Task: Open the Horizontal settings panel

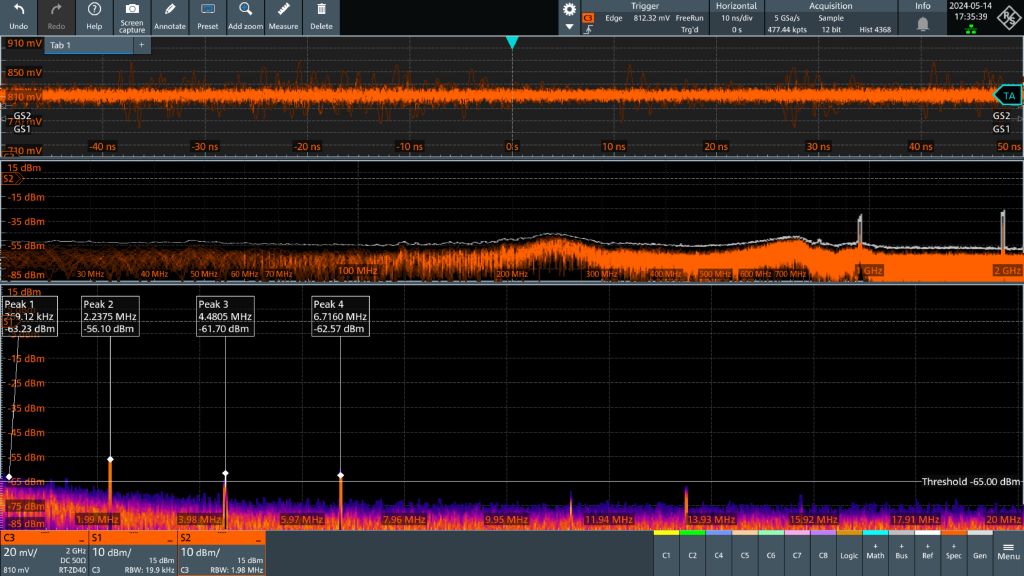Action: click(x=736, y=17)
